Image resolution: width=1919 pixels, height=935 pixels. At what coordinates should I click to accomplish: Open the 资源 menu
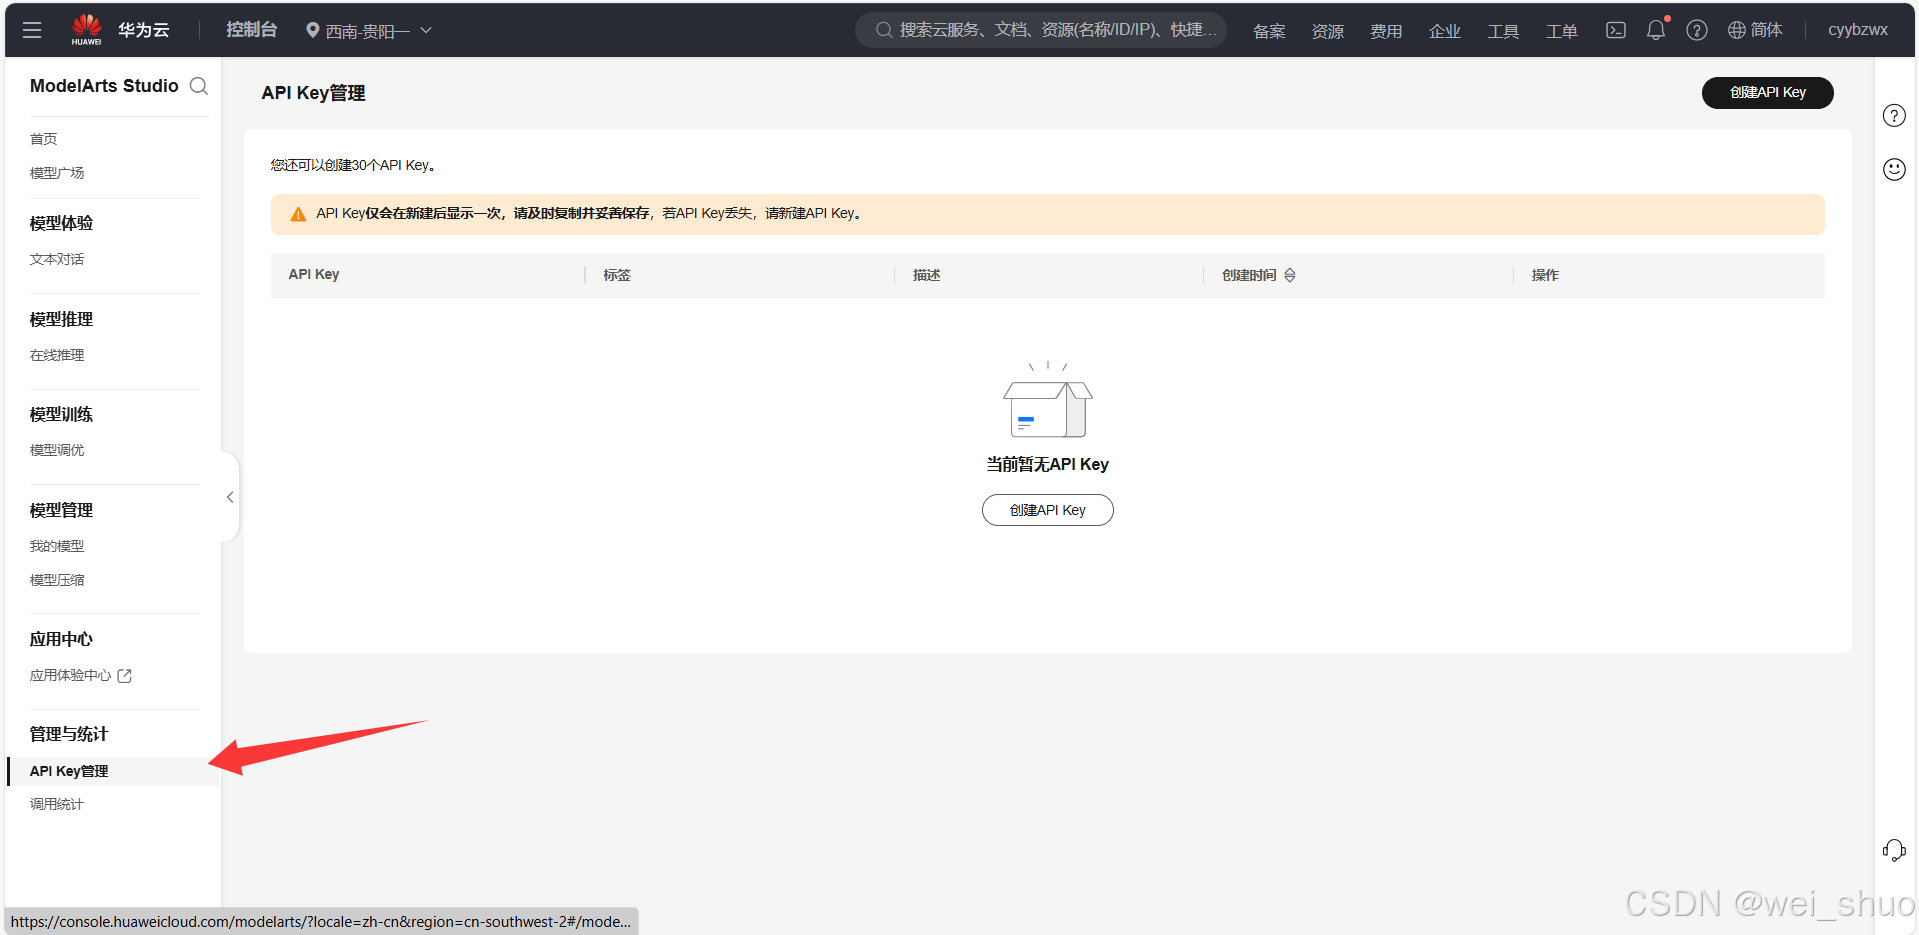1327,31
